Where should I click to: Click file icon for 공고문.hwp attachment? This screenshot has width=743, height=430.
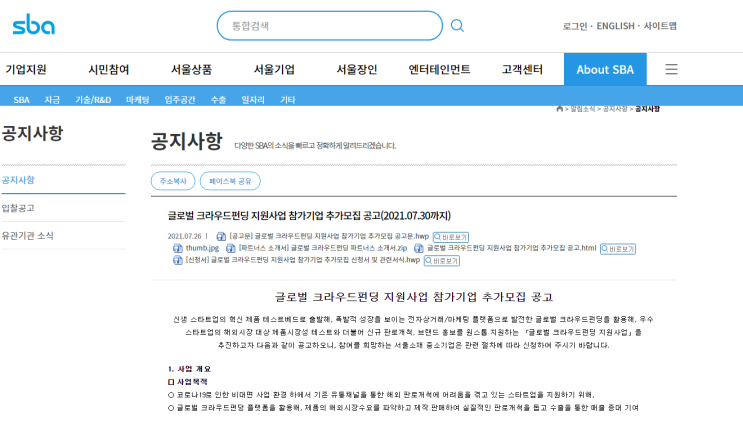221,236
